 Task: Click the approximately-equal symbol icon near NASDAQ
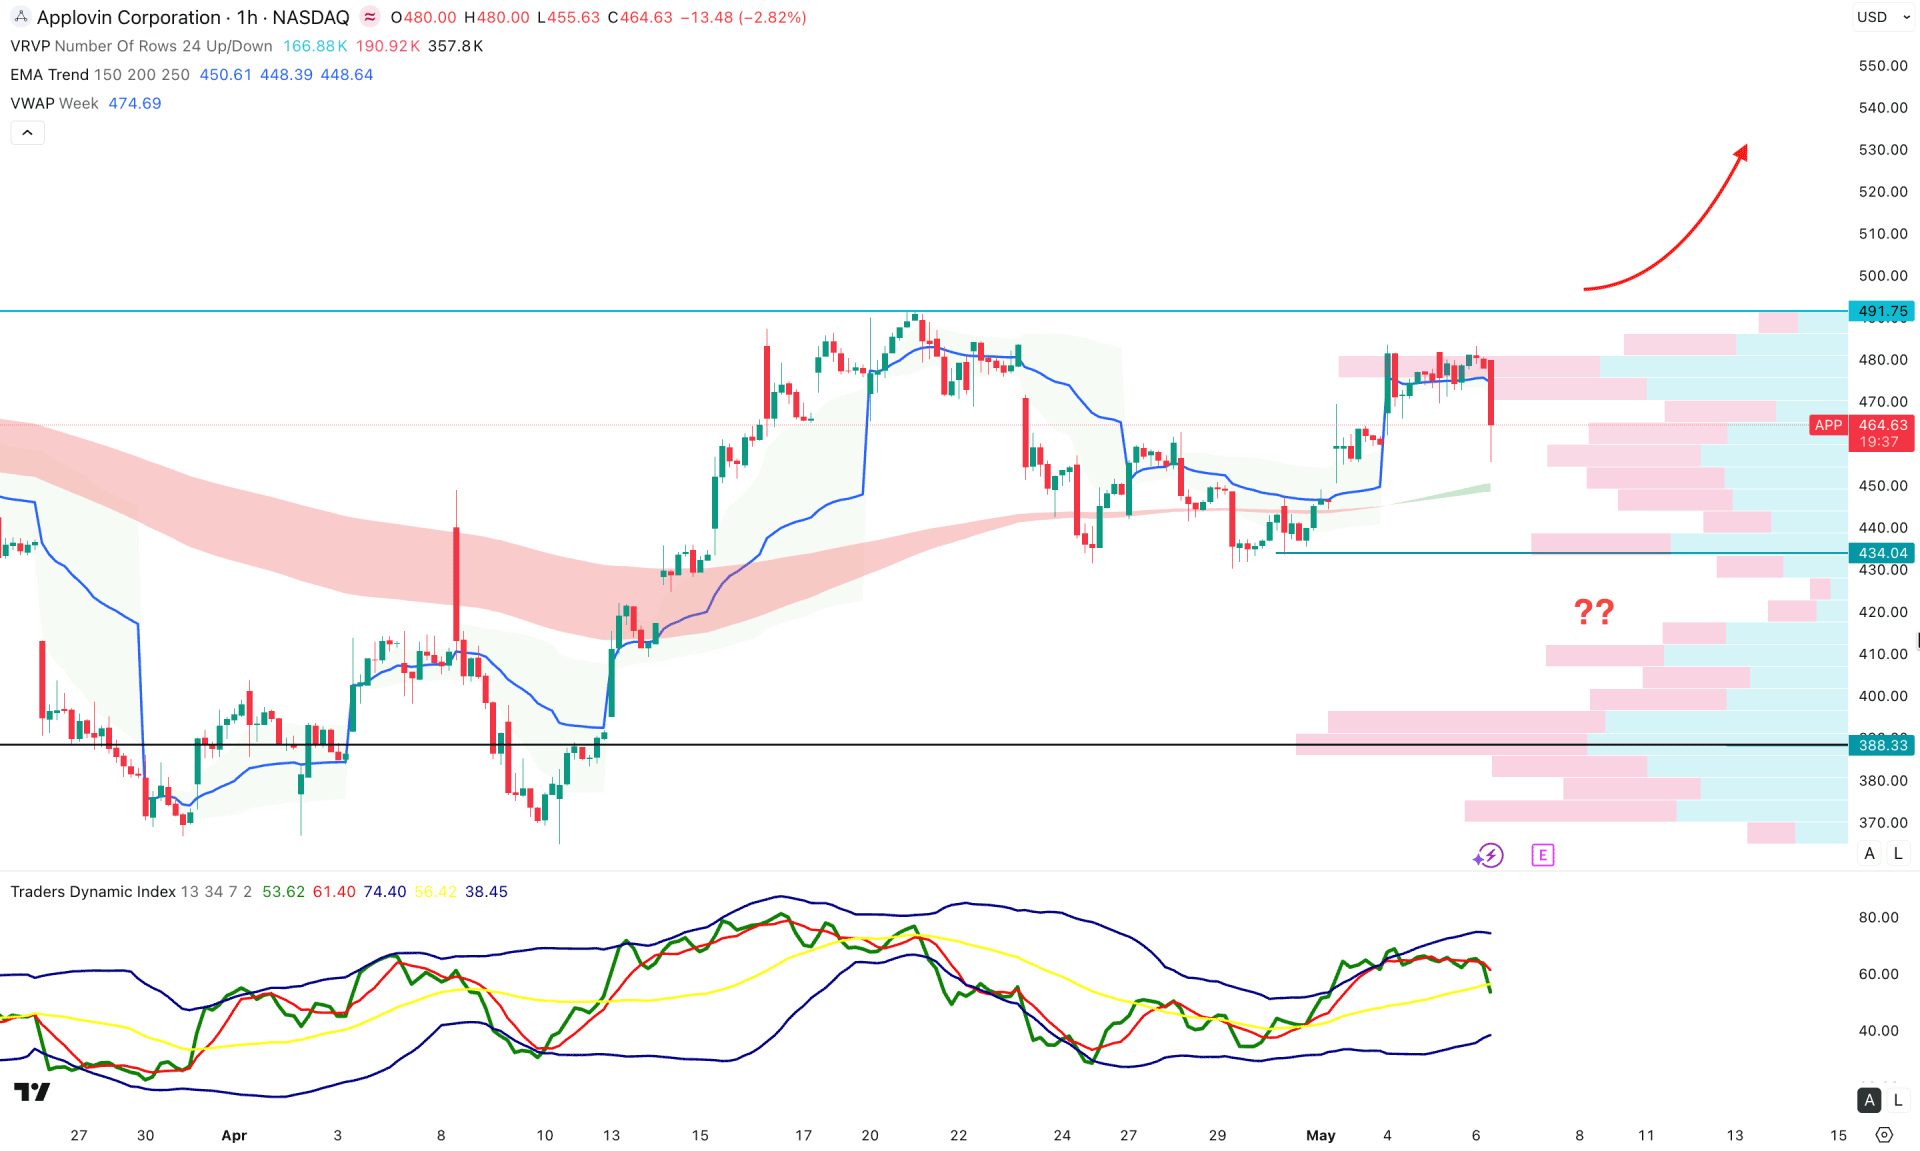click(370, 17)
